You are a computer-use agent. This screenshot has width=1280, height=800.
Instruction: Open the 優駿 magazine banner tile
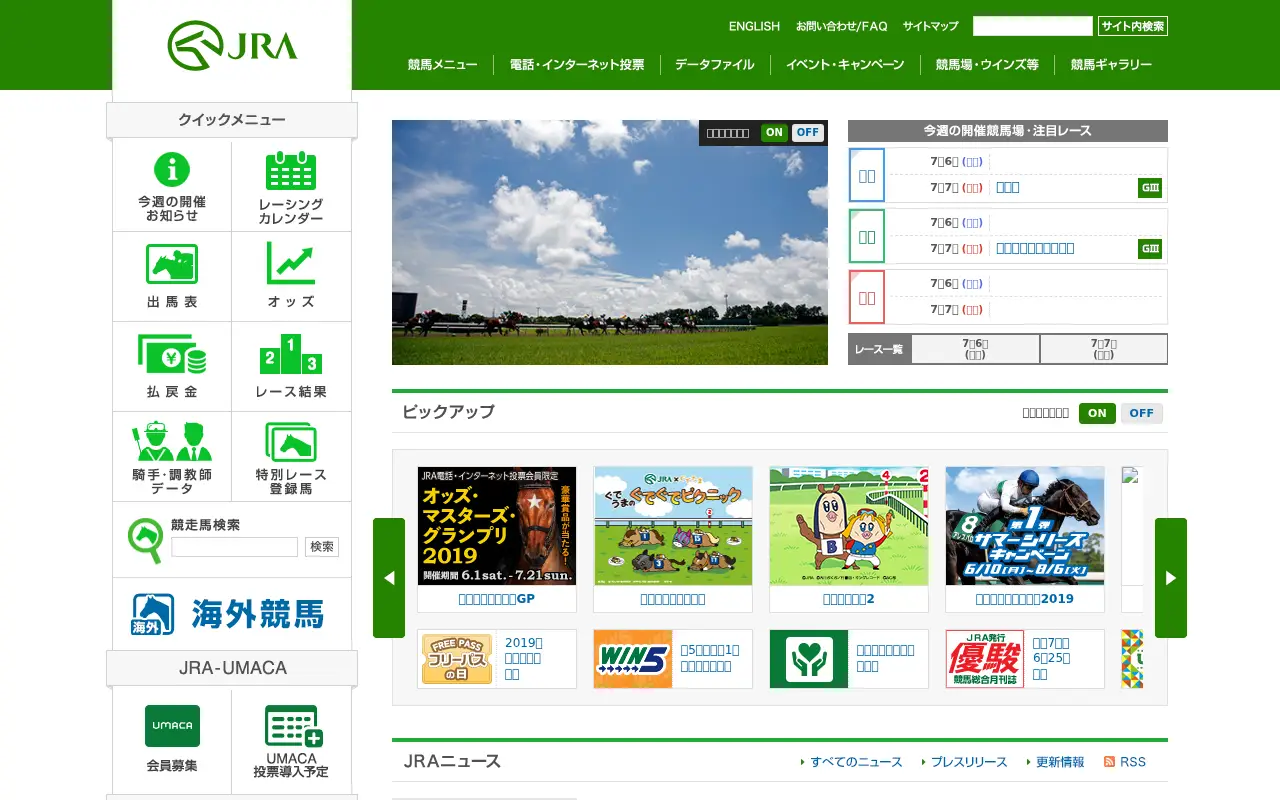click(x=1025, y=659)
